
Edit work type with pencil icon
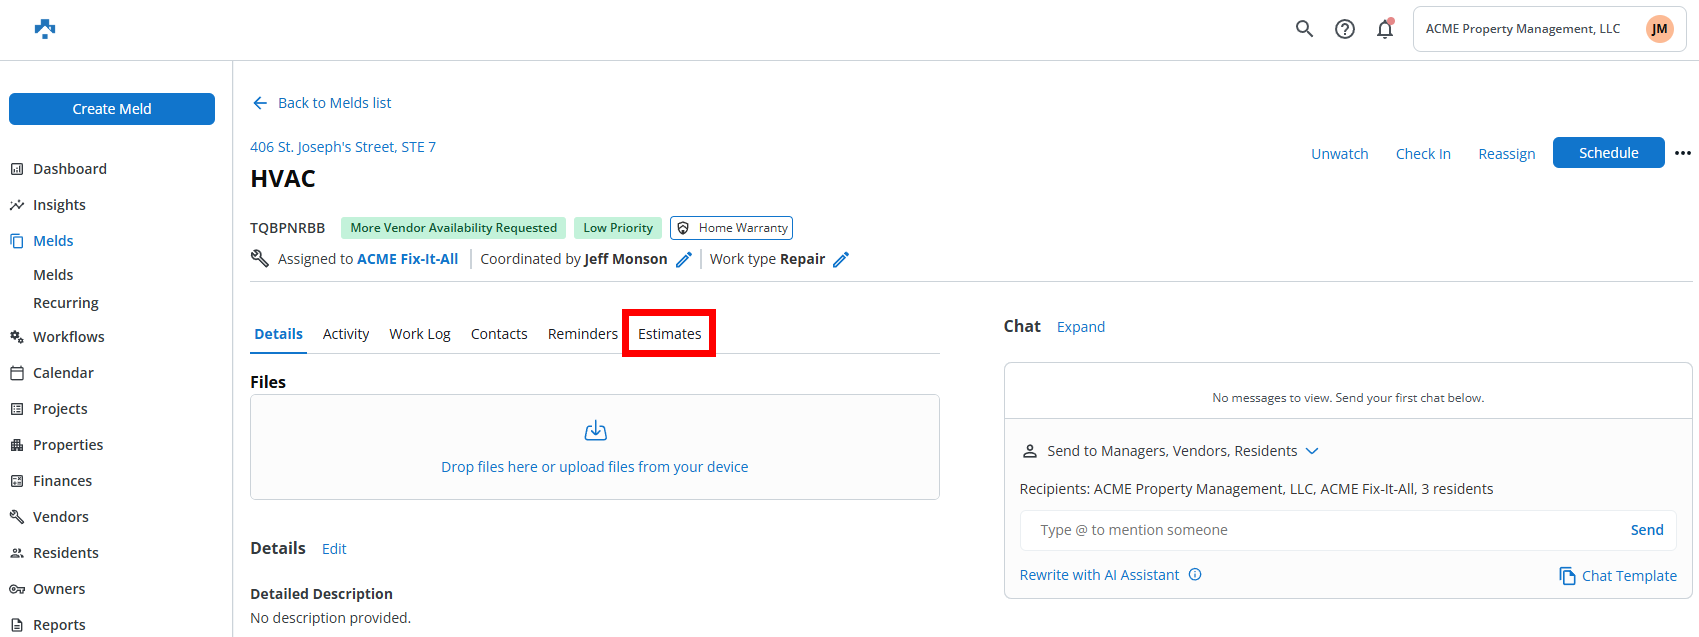[x=841, y=260]
